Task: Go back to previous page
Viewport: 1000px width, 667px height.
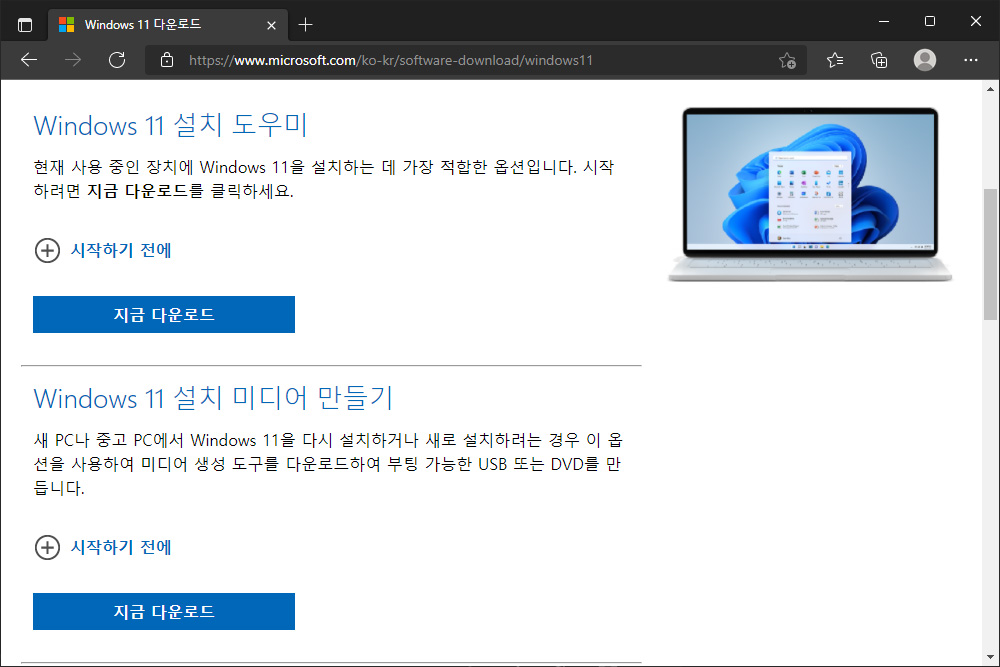Action: [x=29, y=60]
